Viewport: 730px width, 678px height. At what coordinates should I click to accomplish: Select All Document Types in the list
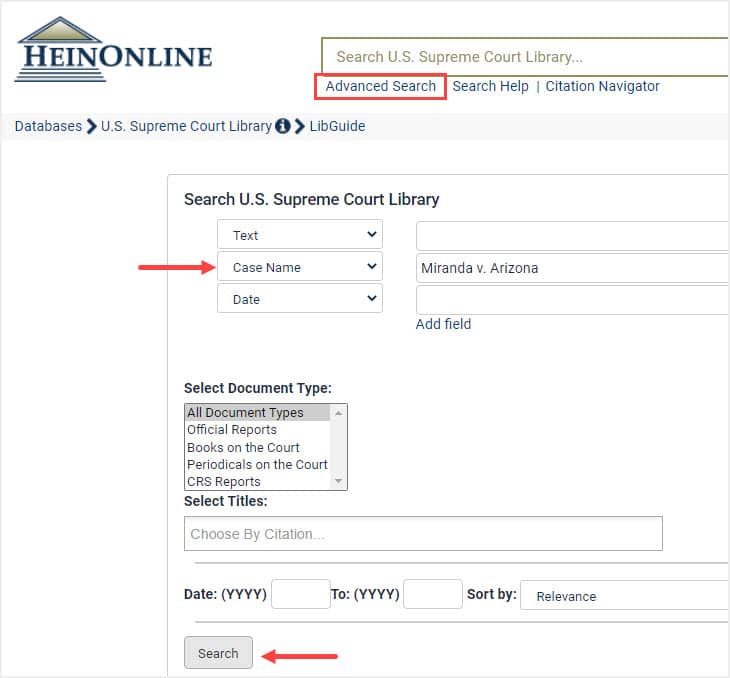click(257, 413)
